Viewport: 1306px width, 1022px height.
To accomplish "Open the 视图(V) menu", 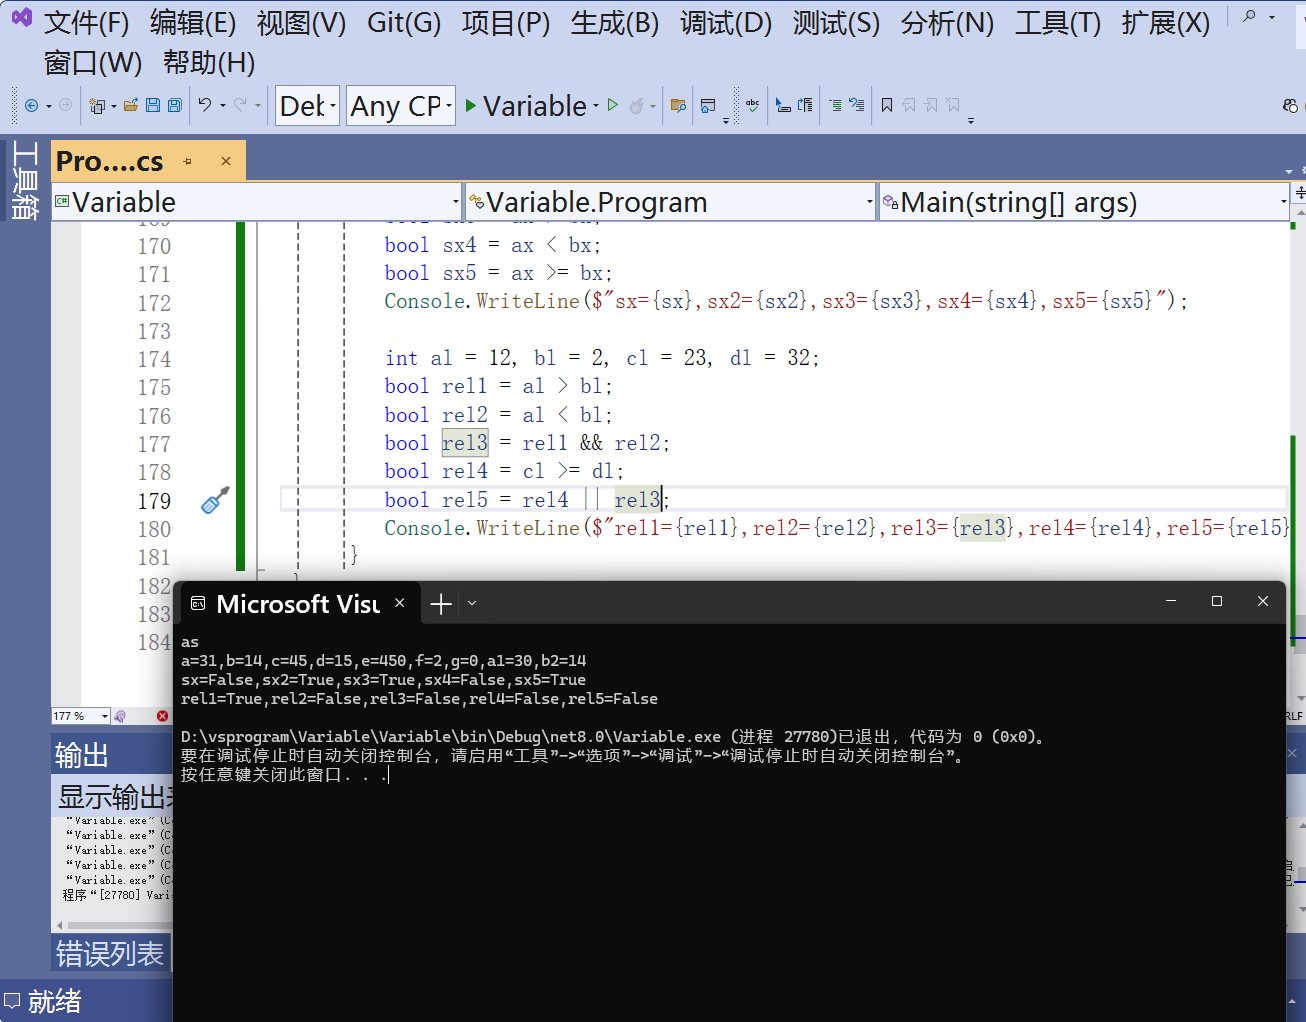I will coord(301,23).
